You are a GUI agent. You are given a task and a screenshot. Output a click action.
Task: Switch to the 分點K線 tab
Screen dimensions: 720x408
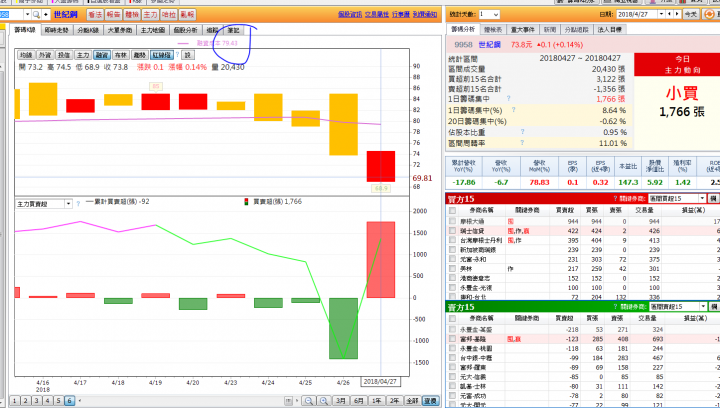point(88,30)
